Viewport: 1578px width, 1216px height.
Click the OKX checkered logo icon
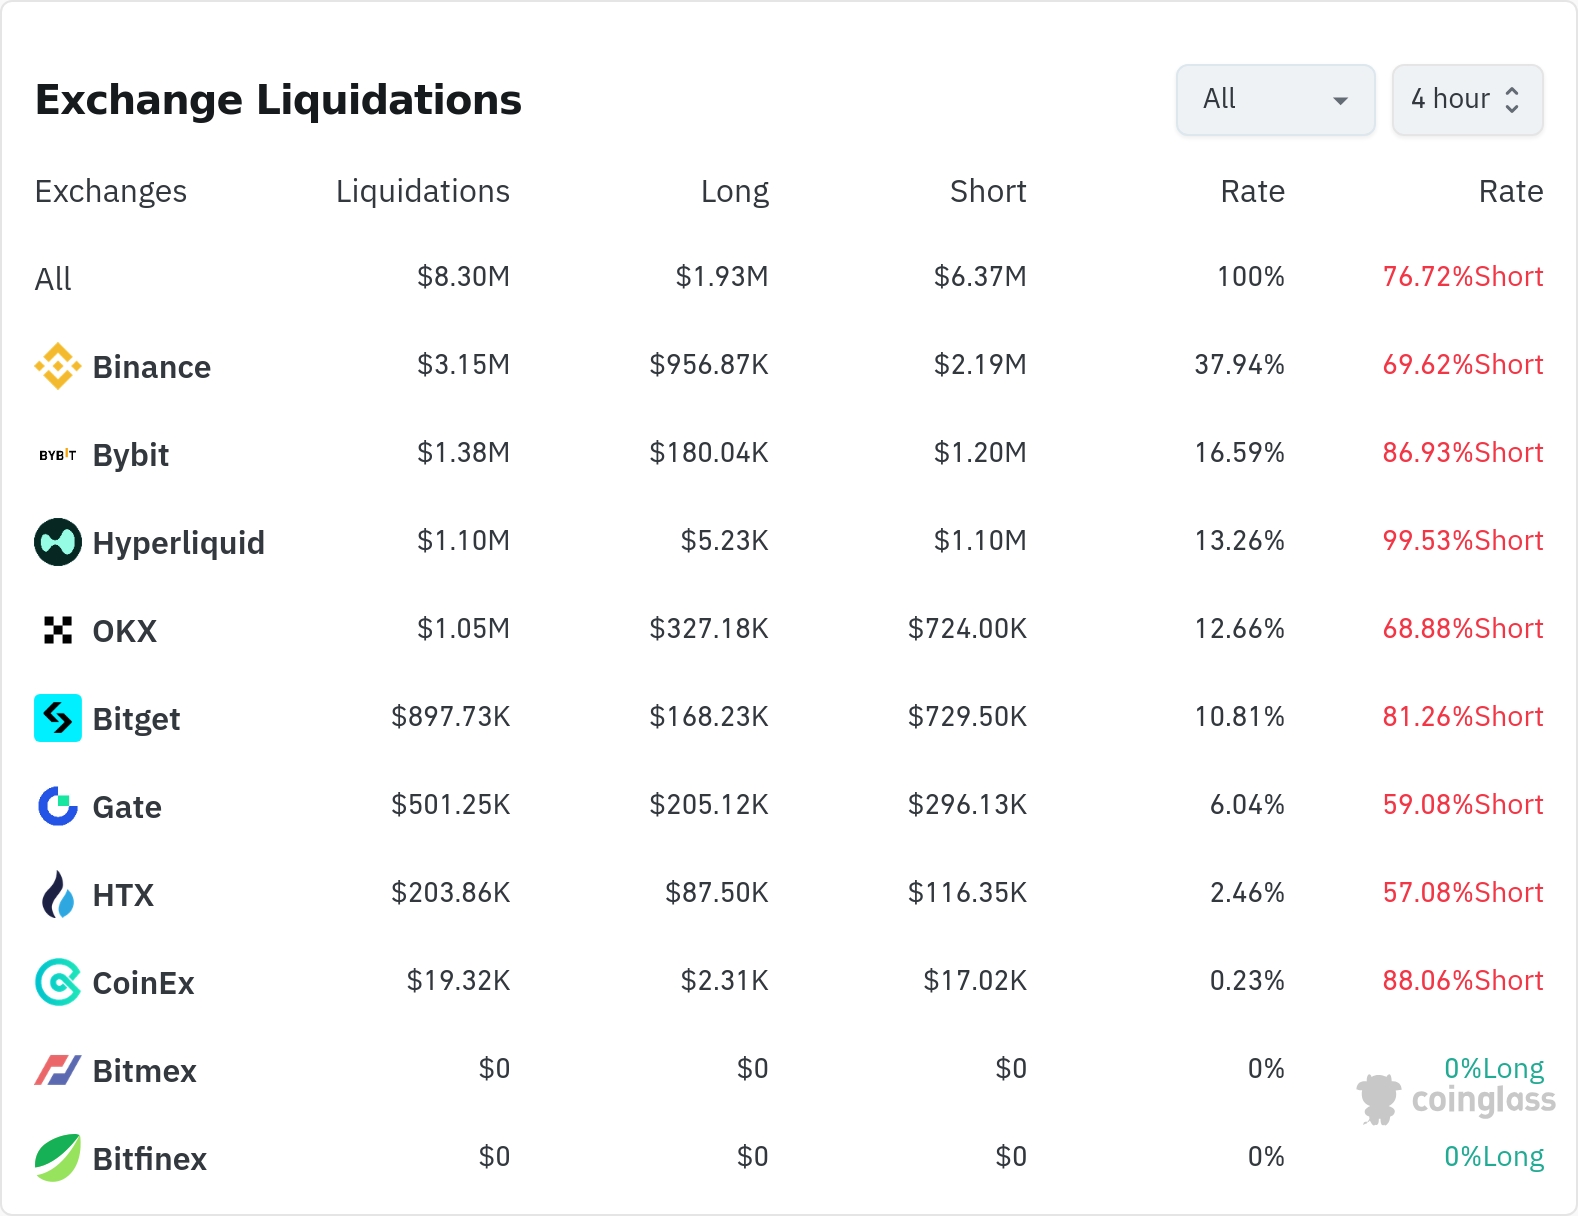[58, 630]
